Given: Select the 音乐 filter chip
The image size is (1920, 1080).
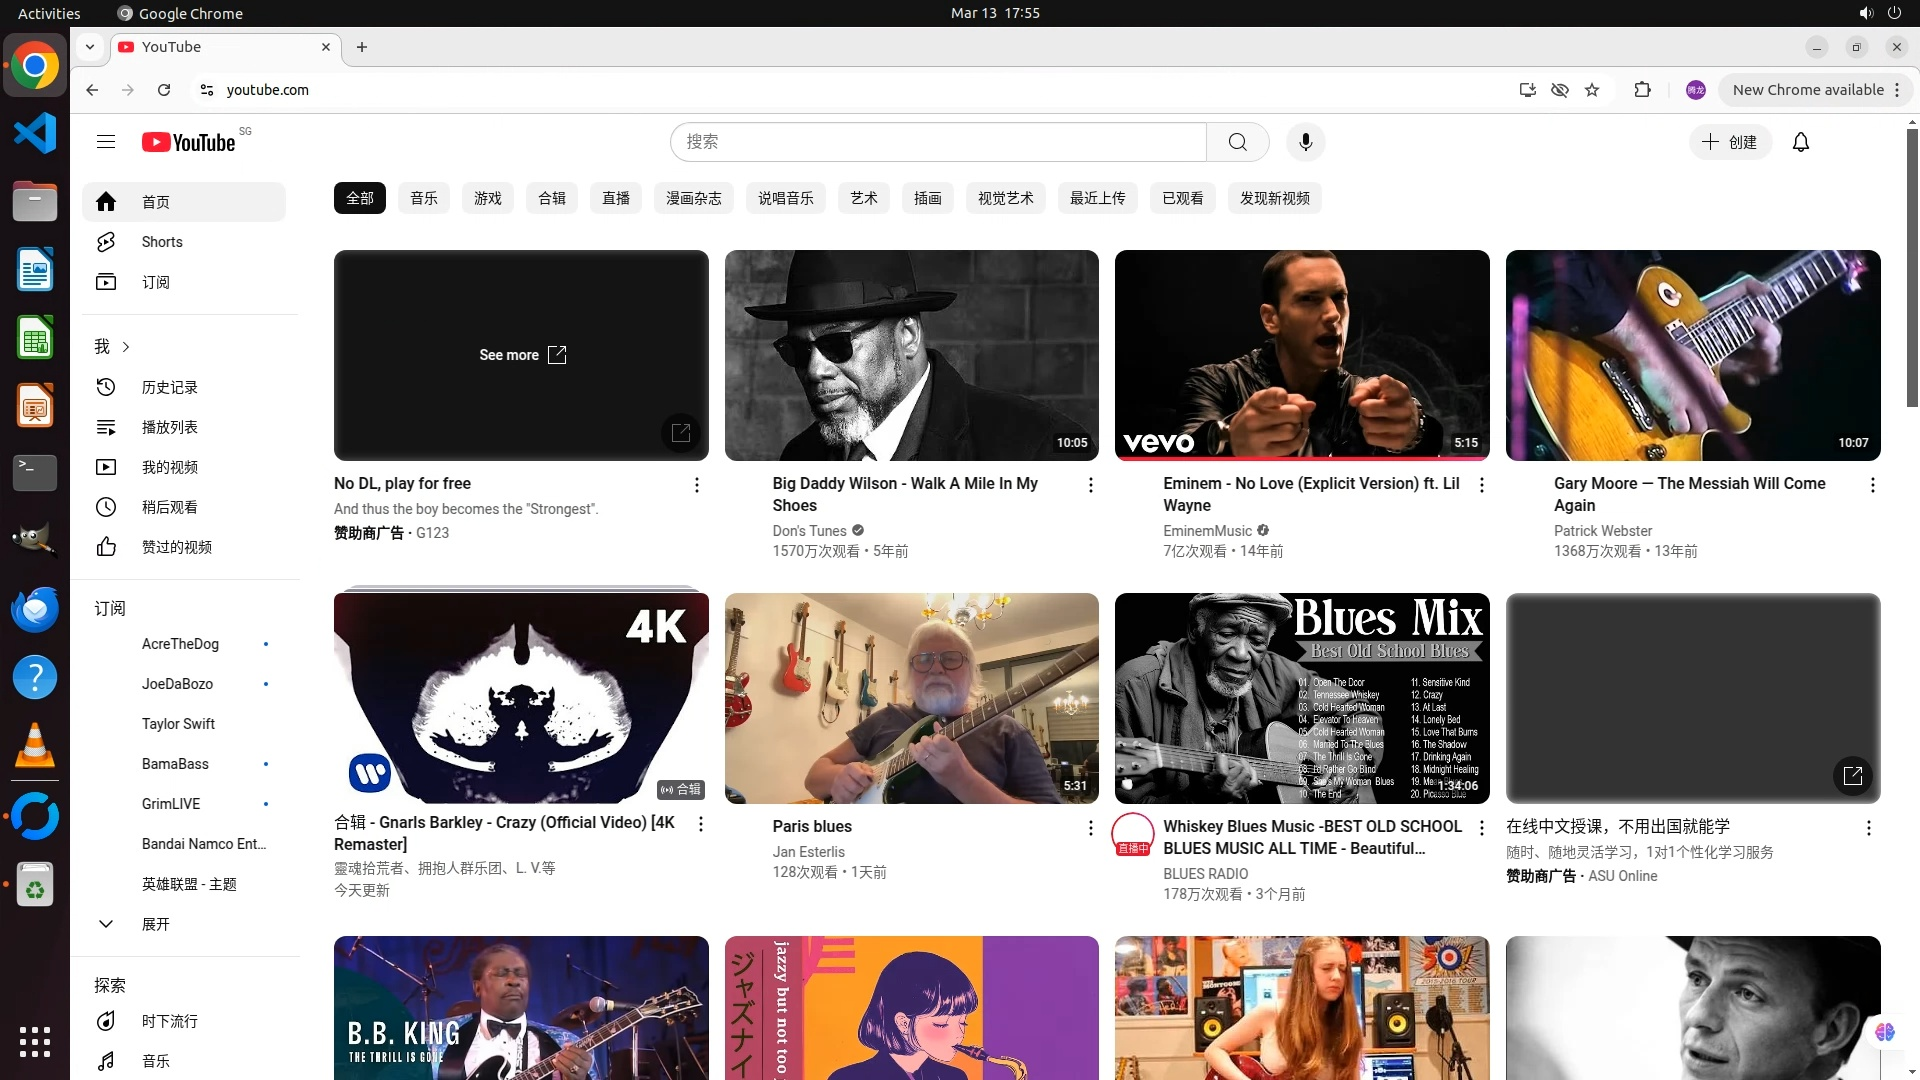Looking at the screenshot, I should tap(423, 198).
